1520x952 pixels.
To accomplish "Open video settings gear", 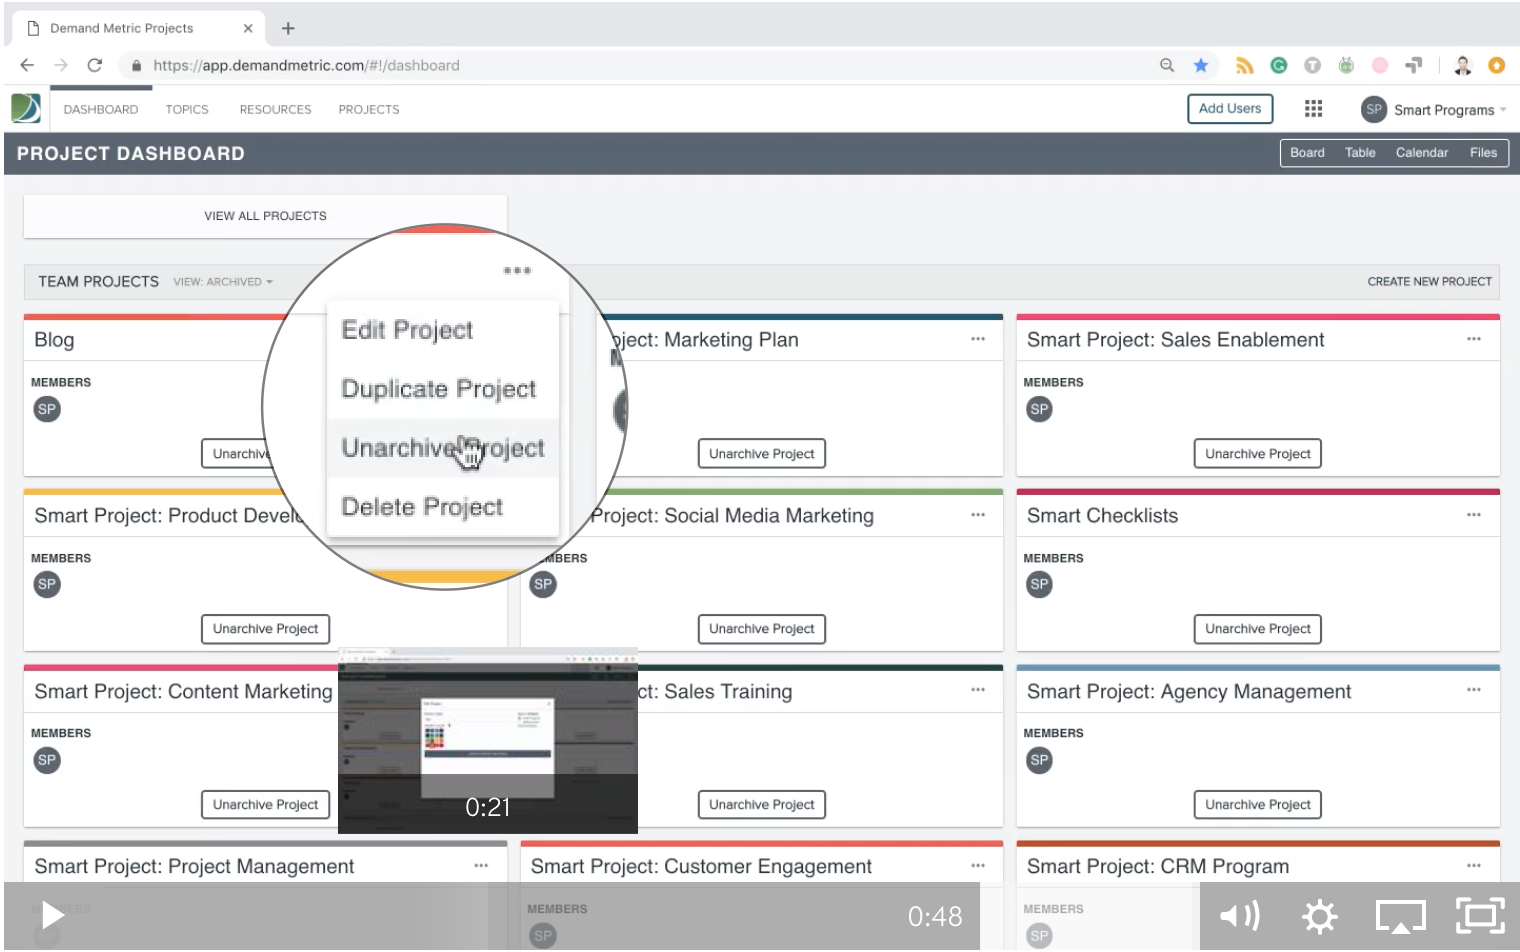I will click(x=1320, y=916).
